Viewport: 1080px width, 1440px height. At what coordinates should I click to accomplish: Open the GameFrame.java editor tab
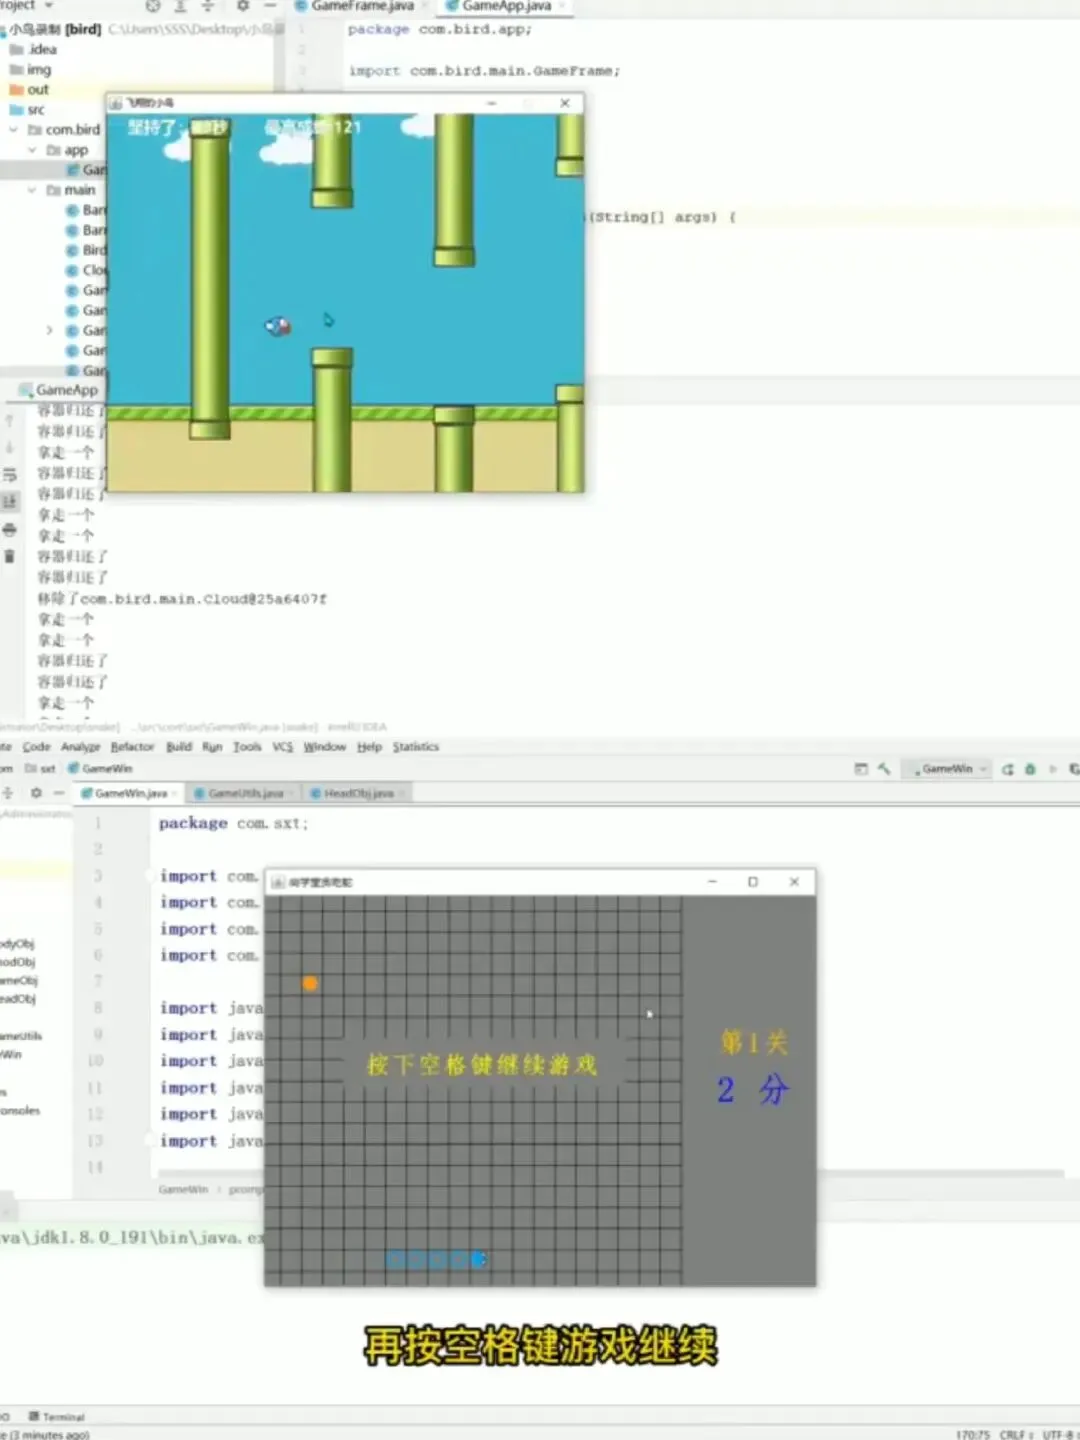[361, 6]
